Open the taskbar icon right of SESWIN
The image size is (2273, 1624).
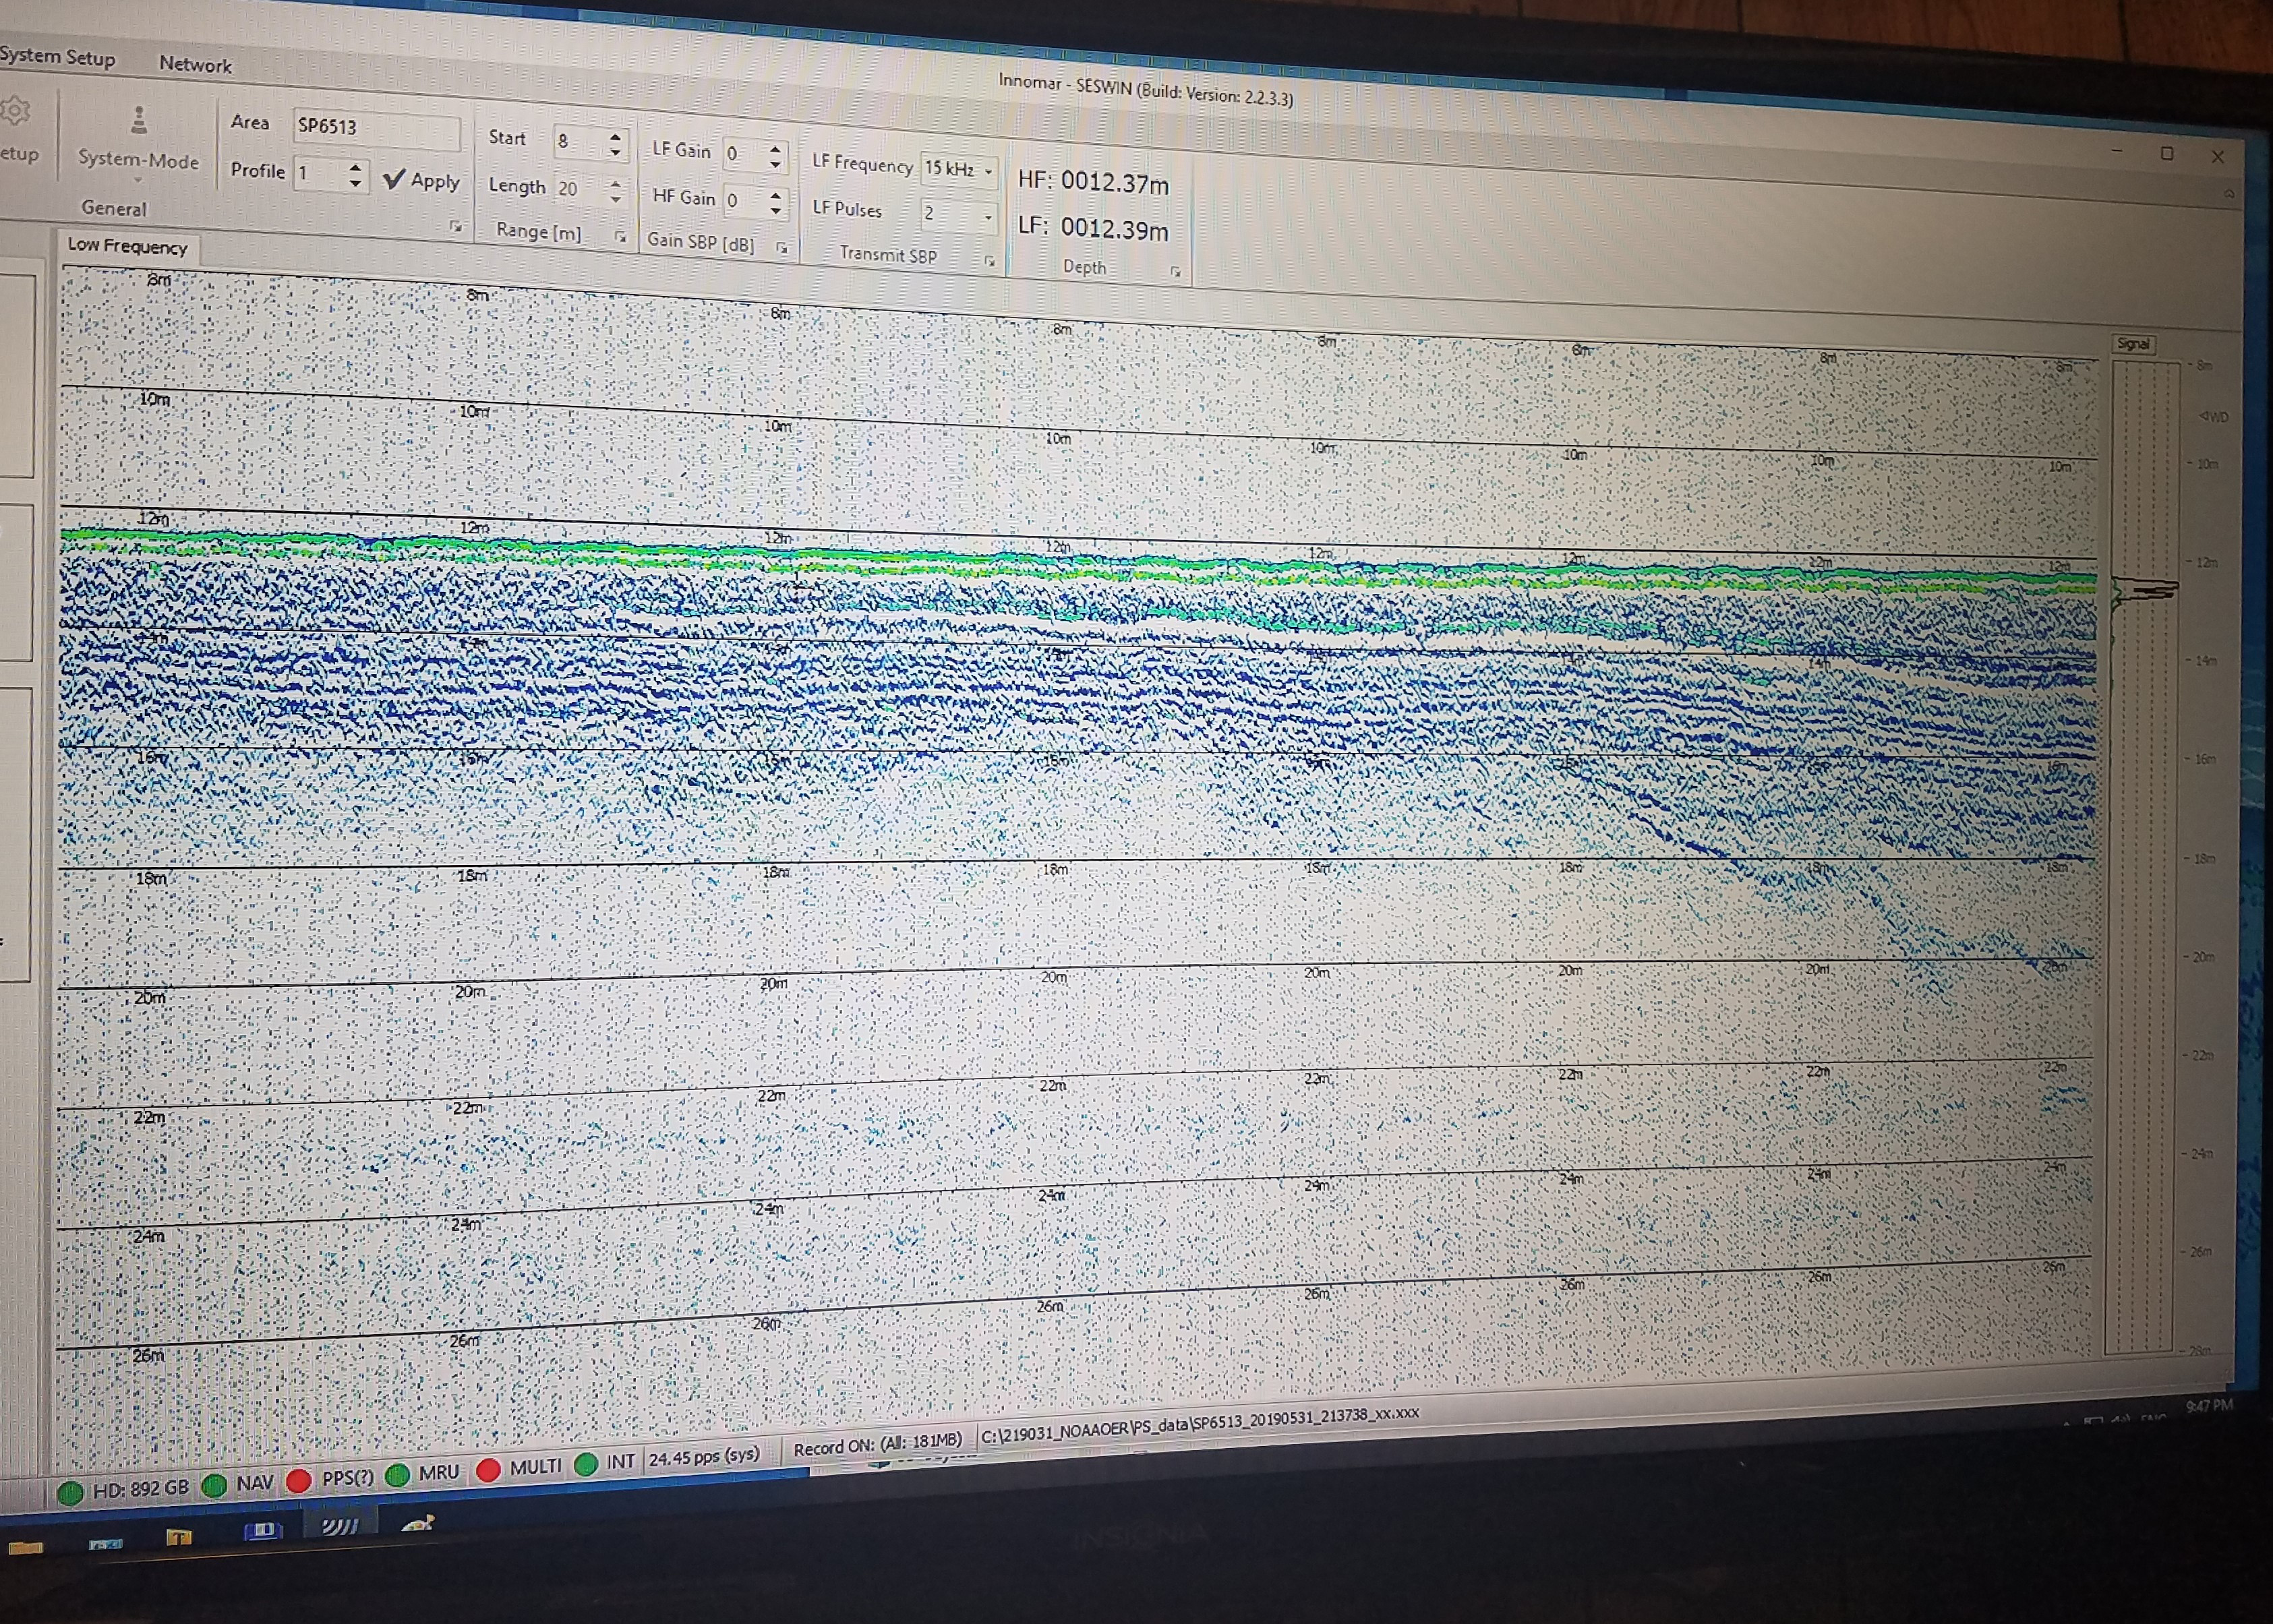(418, 1523)
